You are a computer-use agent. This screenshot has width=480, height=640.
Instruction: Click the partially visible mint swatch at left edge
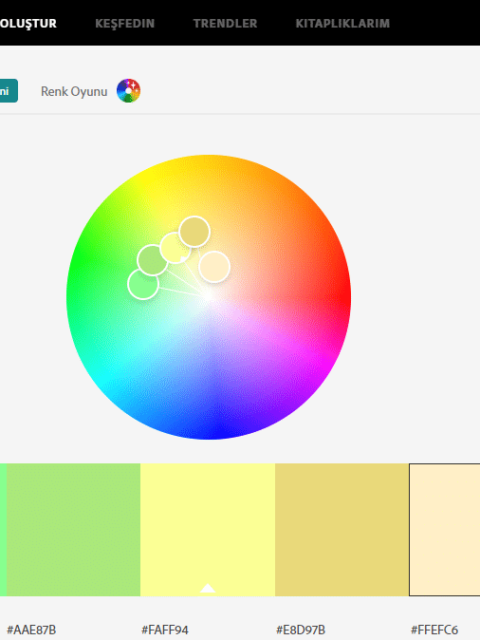pyautogui.click(x=3, y=529)
